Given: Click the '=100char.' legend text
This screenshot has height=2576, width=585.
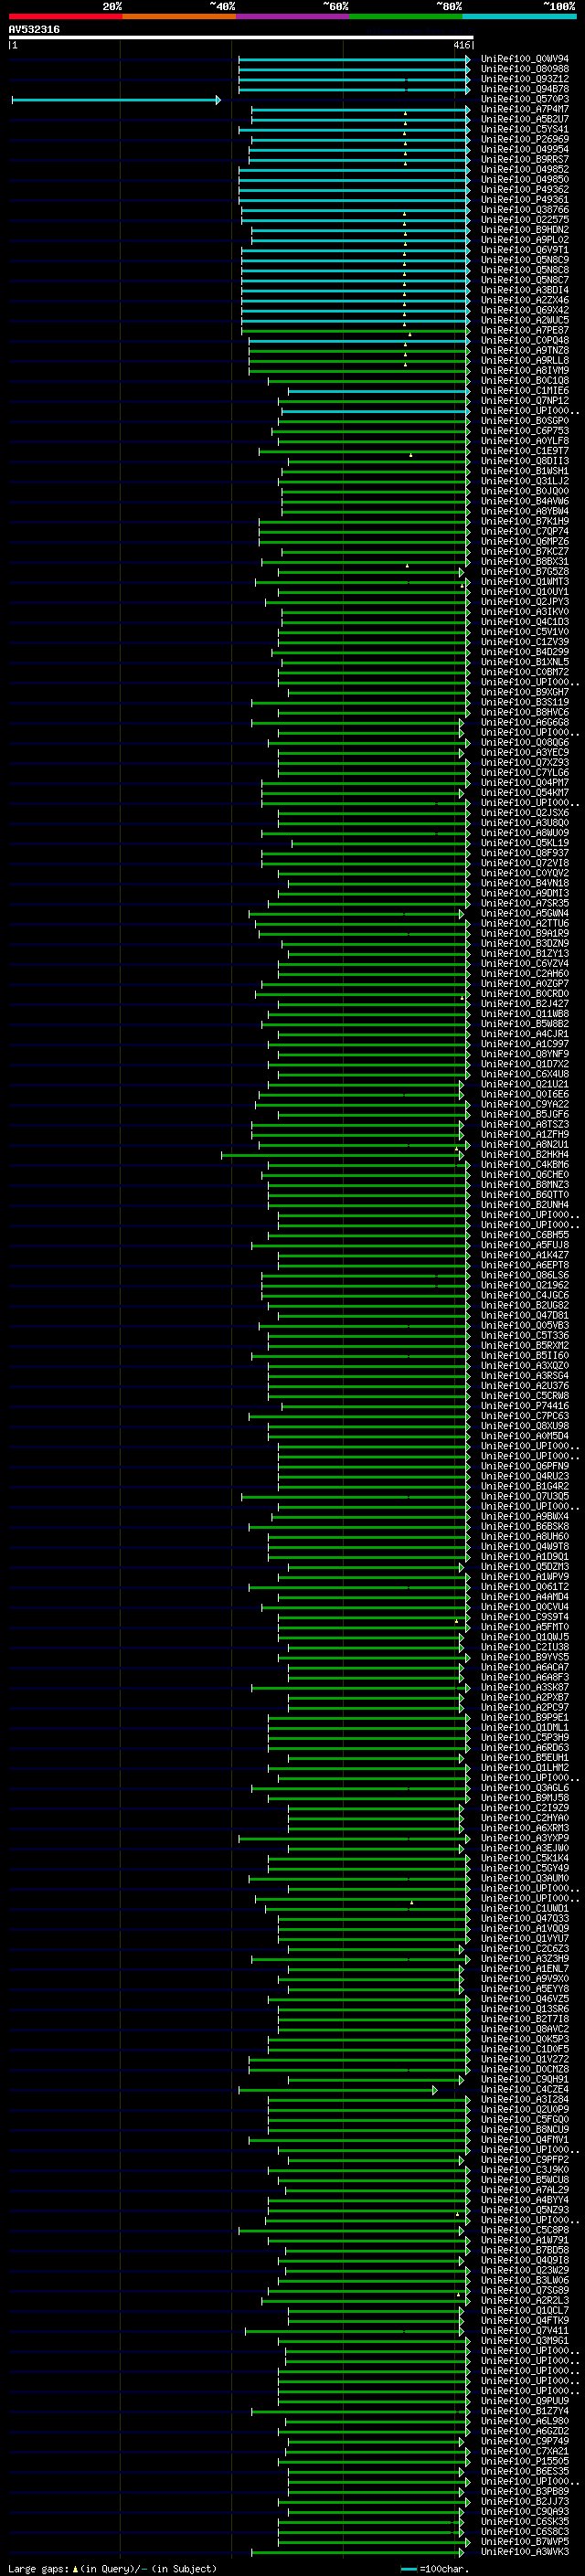Looking at the screenshot, I should pyautogui.click(x=443, y=2569).
